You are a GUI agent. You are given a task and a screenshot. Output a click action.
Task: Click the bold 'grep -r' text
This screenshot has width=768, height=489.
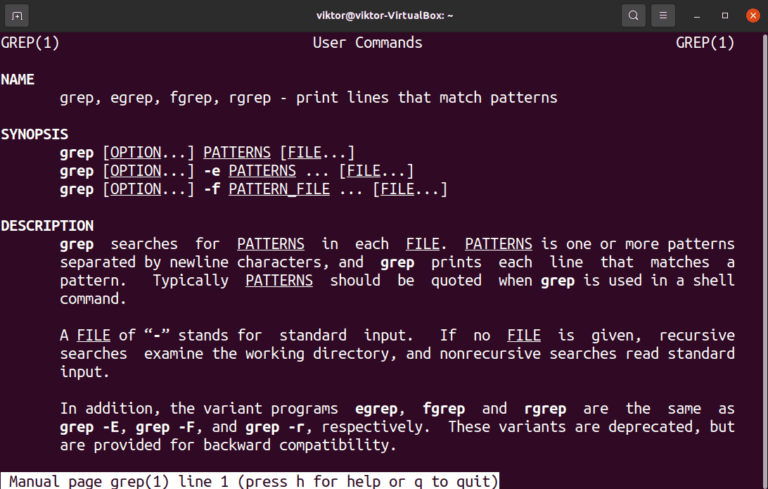[x=275, y=427]
